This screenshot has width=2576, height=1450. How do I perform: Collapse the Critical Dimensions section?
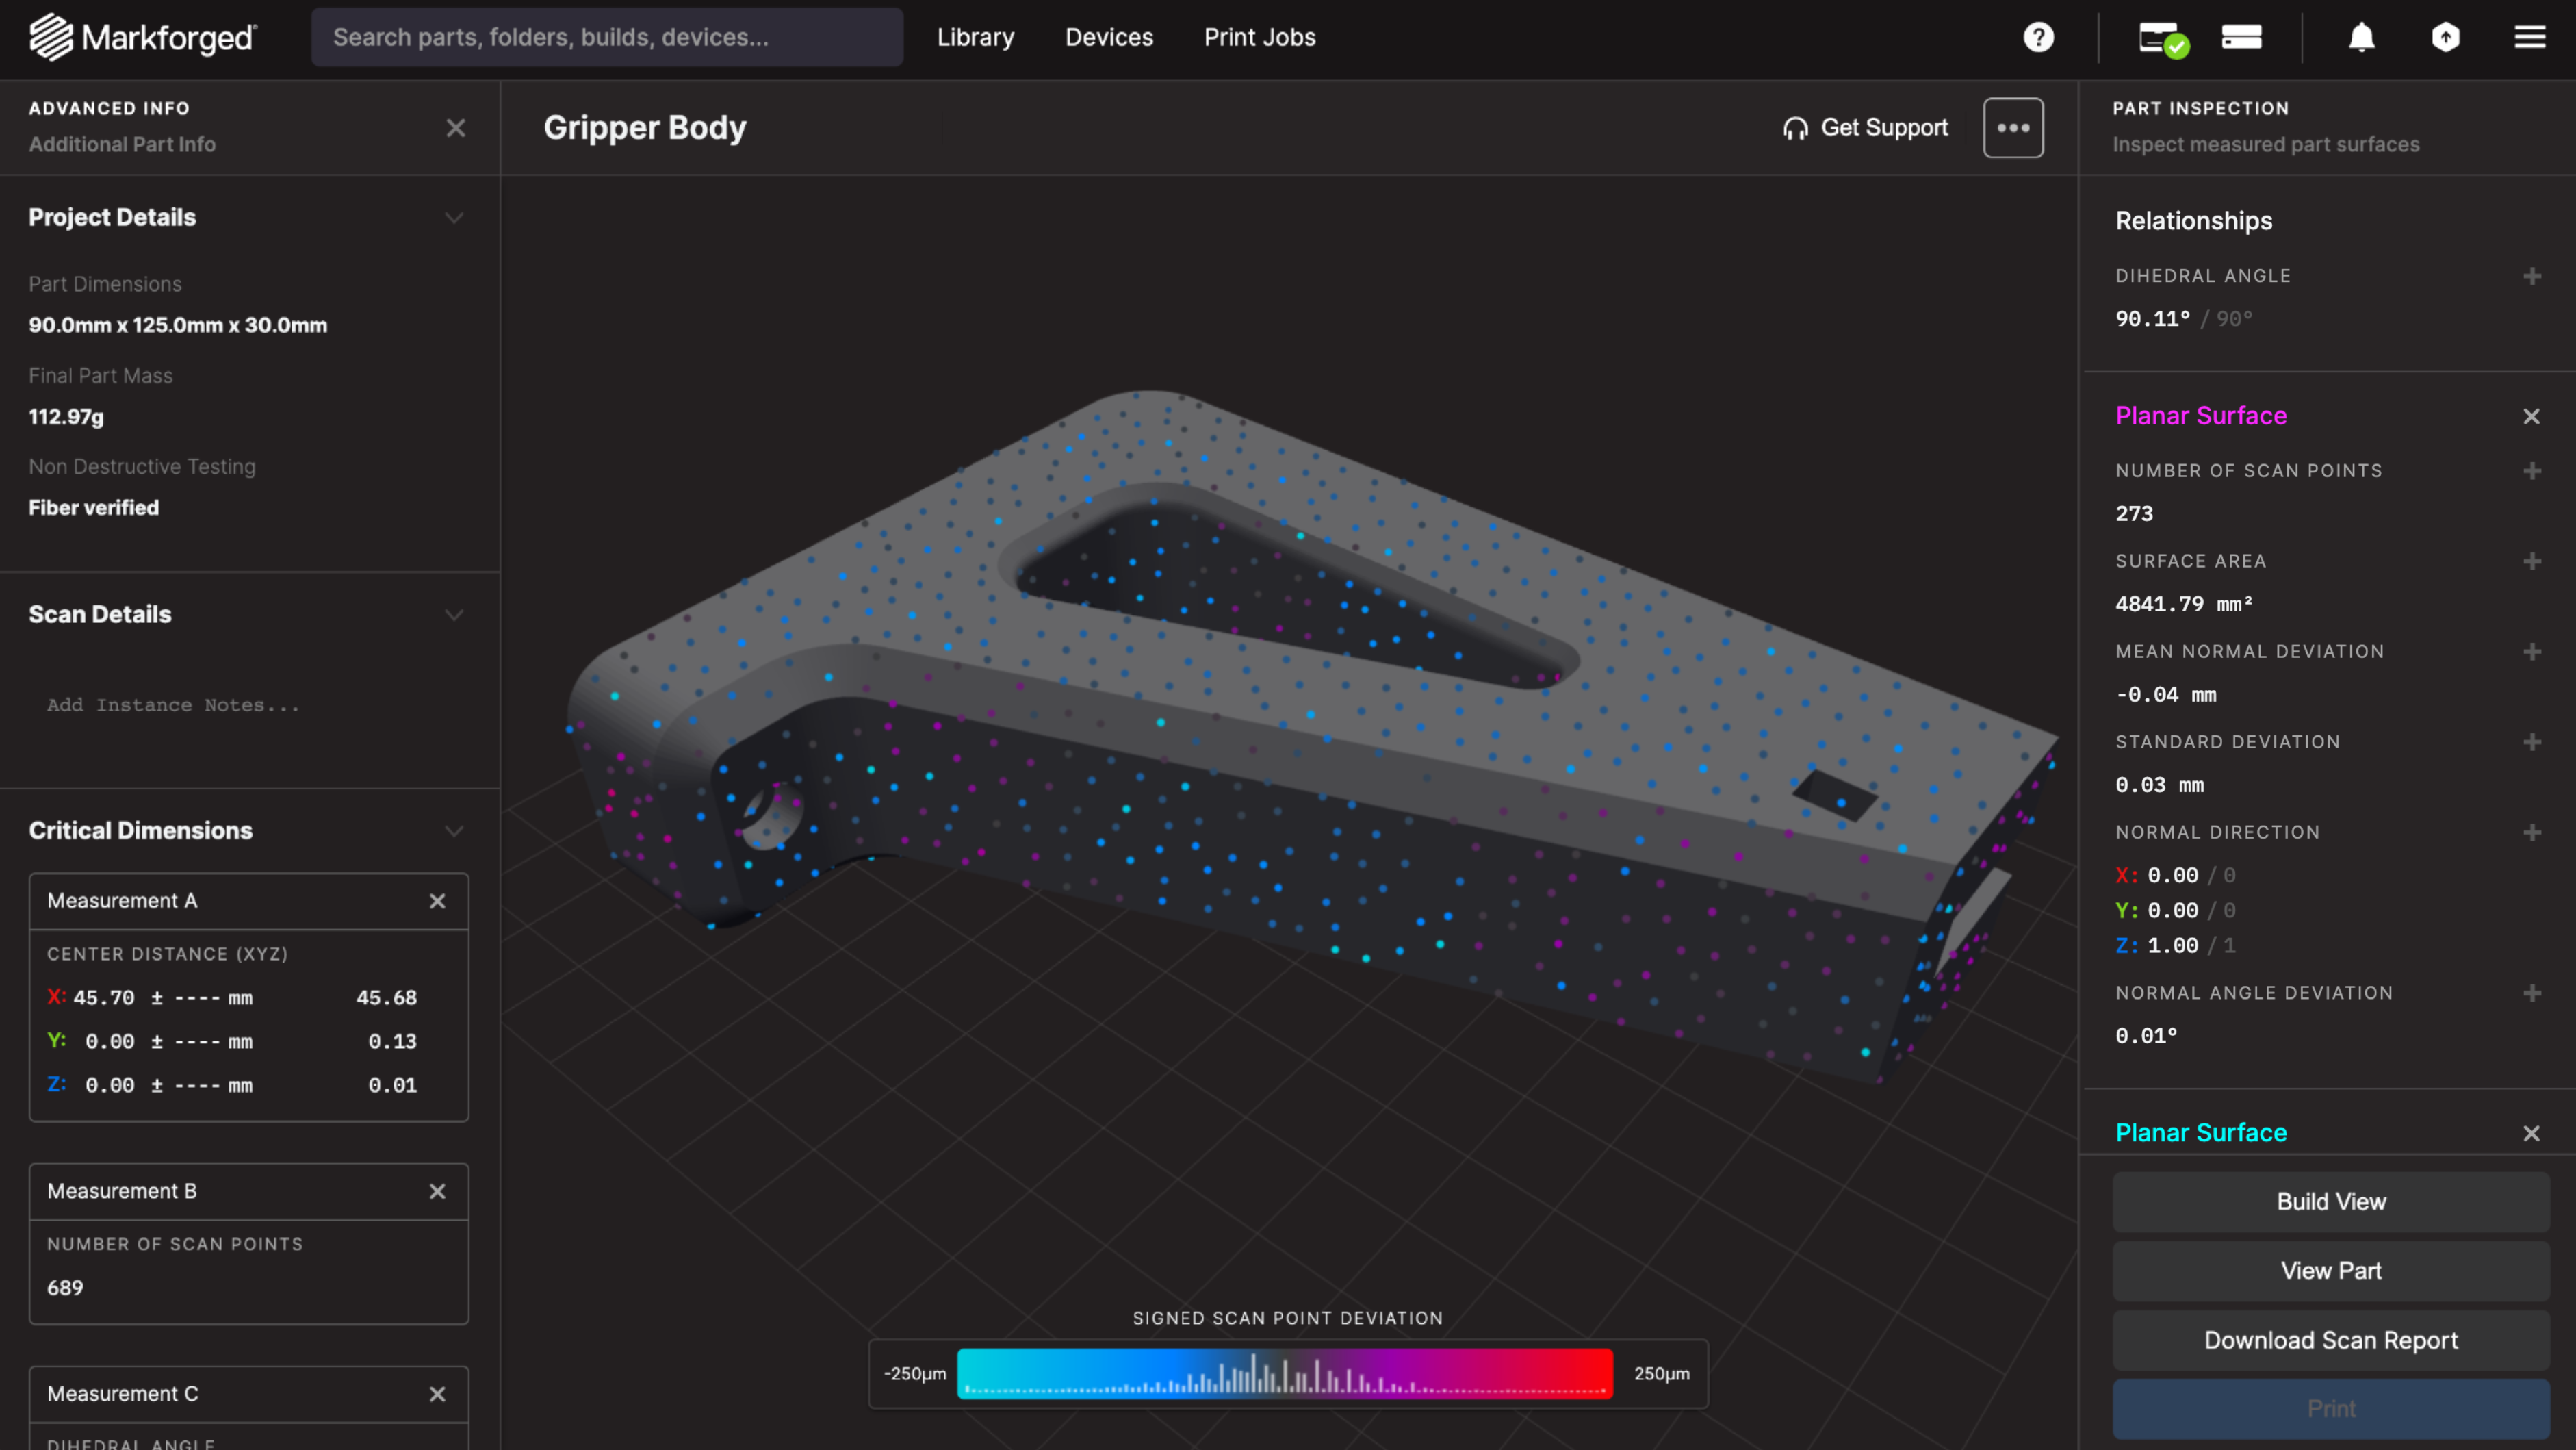coord(454,831)
